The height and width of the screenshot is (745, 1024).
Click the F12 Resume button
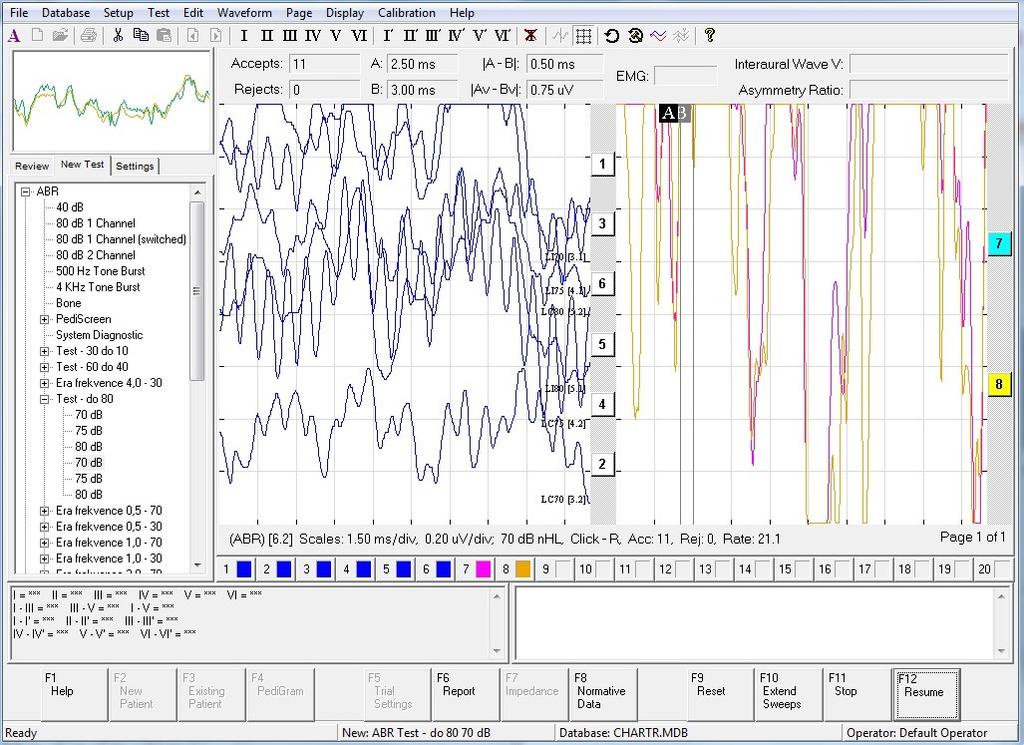click(926, 695)
